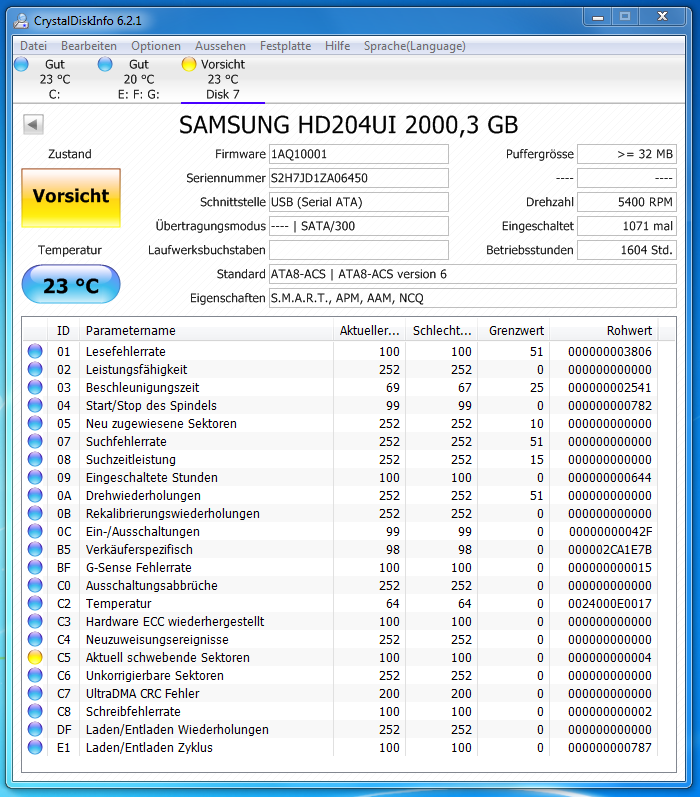Open the Sprache(Language) menu
This screenshot has width=700, height=797.
click(414, 46)
